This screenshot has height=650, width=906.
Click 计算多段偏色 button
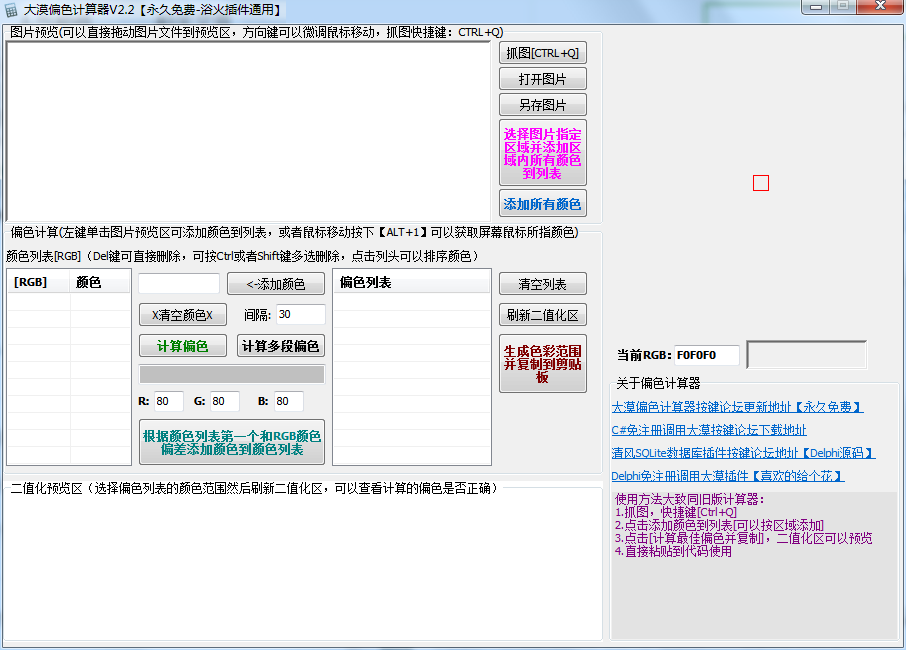click(280, 346)
